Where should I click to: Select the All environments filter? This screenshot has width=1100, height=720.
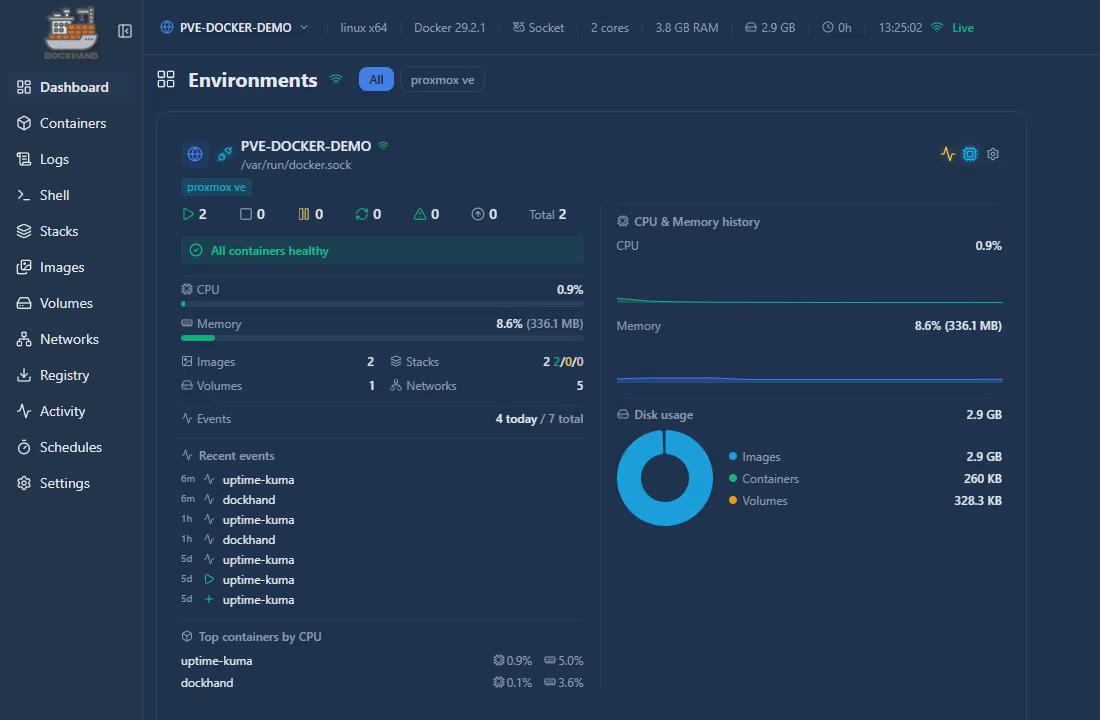coord(376,79)
